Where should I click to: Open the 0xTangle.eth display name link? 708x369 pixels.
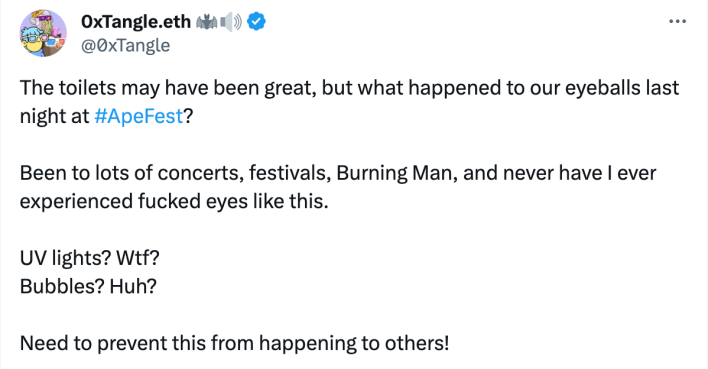136,22
